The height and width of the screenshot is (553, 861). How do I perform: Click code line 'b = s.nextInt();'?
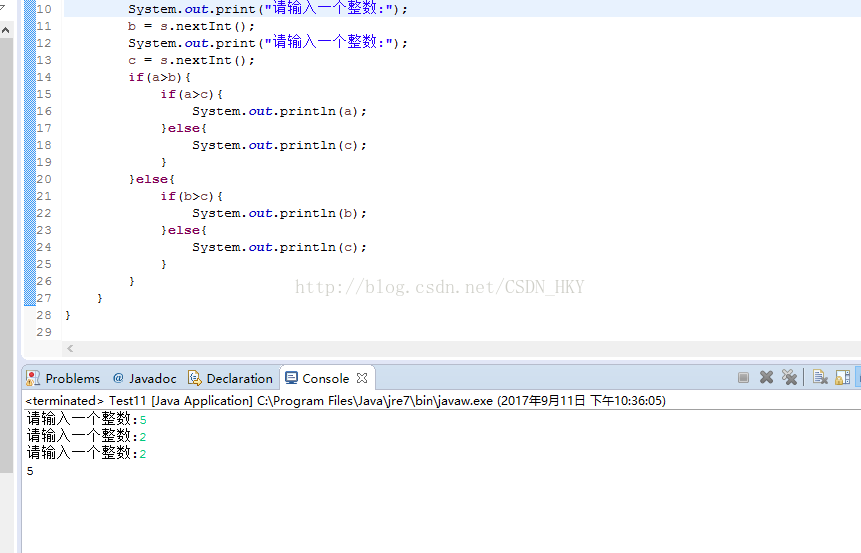[x=191, y=26]
